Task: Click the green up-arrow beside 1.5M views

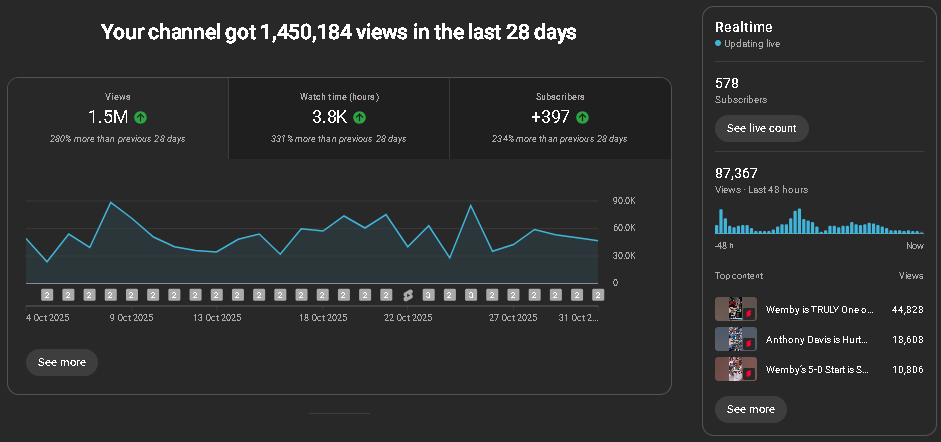Action: pyautogui.click(x=141, y=117)
